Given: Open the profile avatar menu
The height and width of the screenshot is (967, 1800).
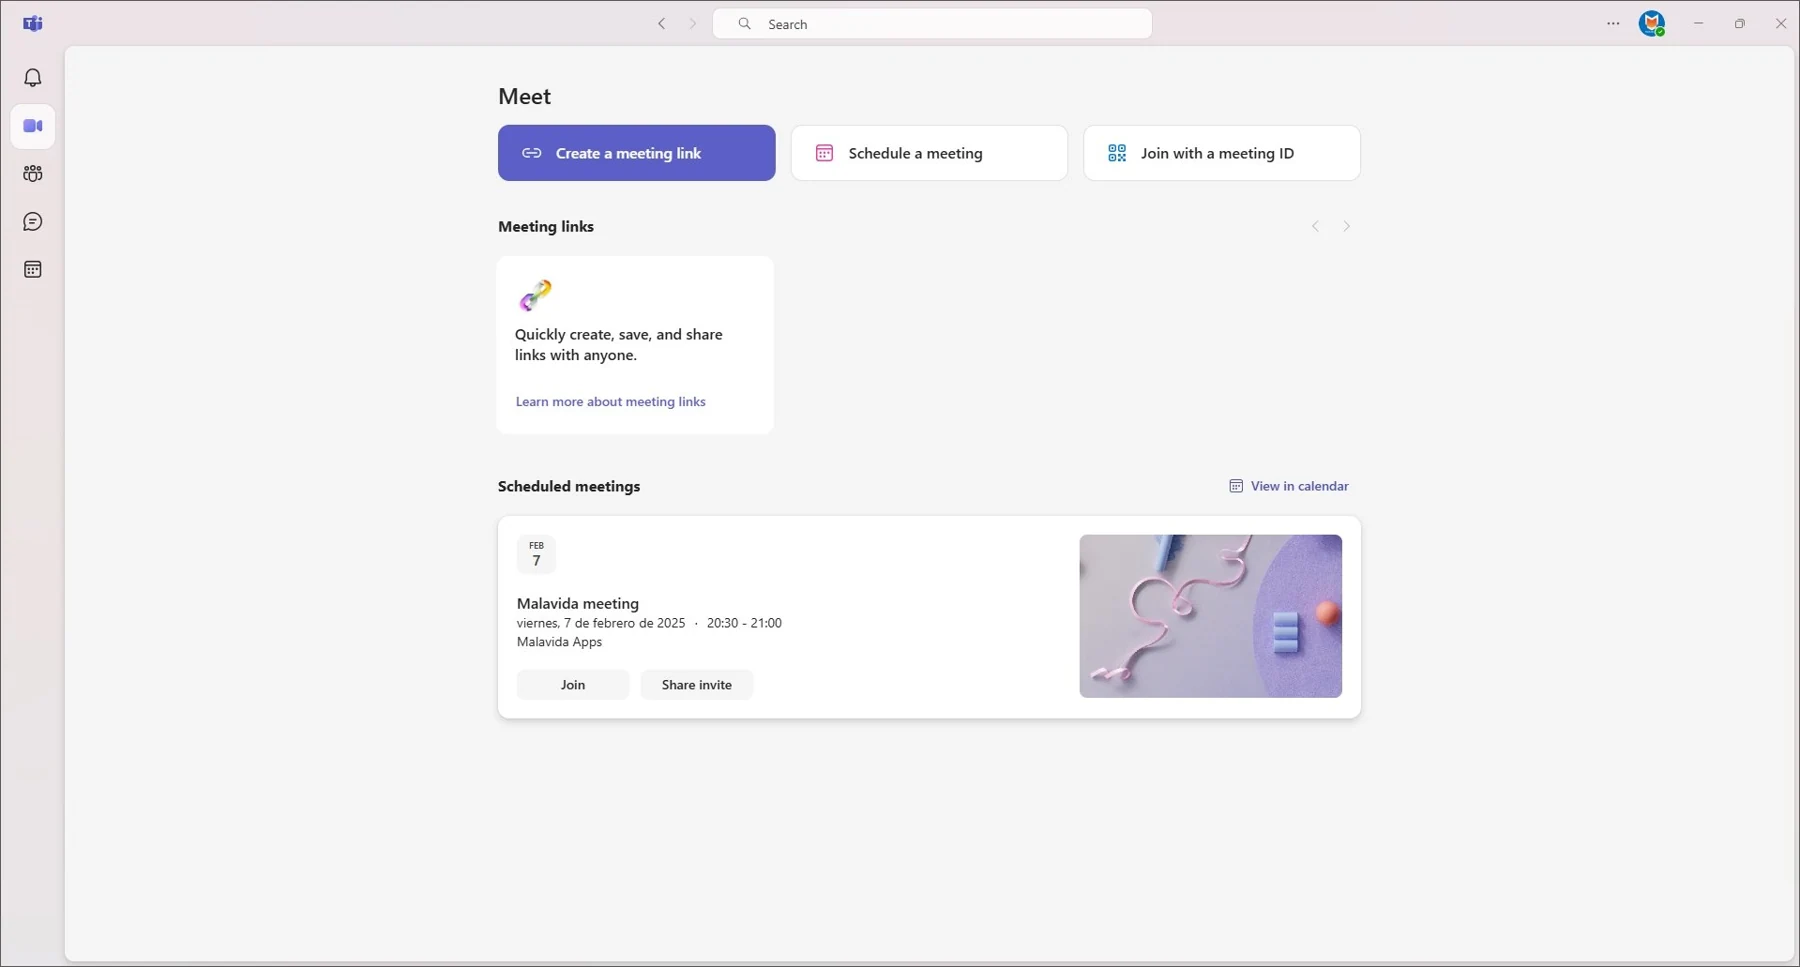Looking at the screenshot, I should pyautogui.click(x=1652, y=24).
